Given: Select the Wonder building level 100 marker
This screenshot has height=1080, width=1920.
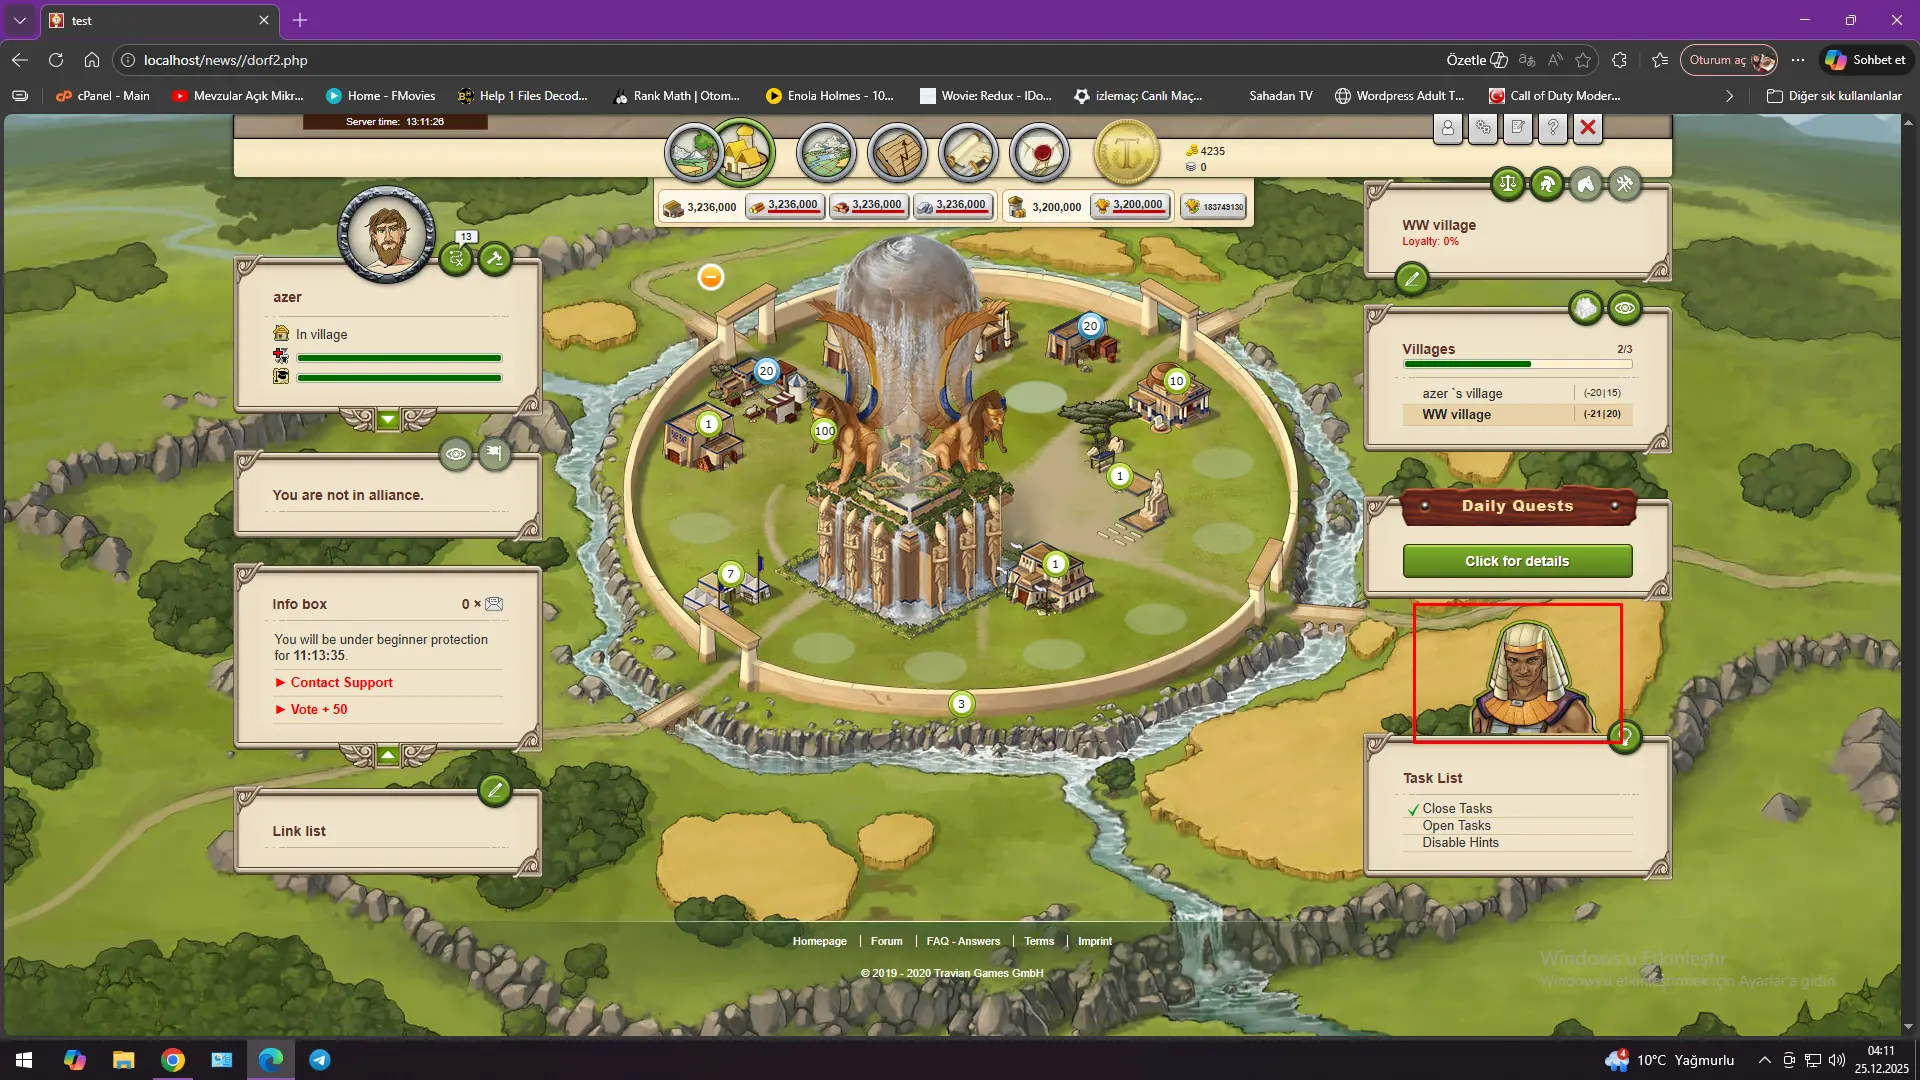Looking at the screenshot, I should pos(825,431).
